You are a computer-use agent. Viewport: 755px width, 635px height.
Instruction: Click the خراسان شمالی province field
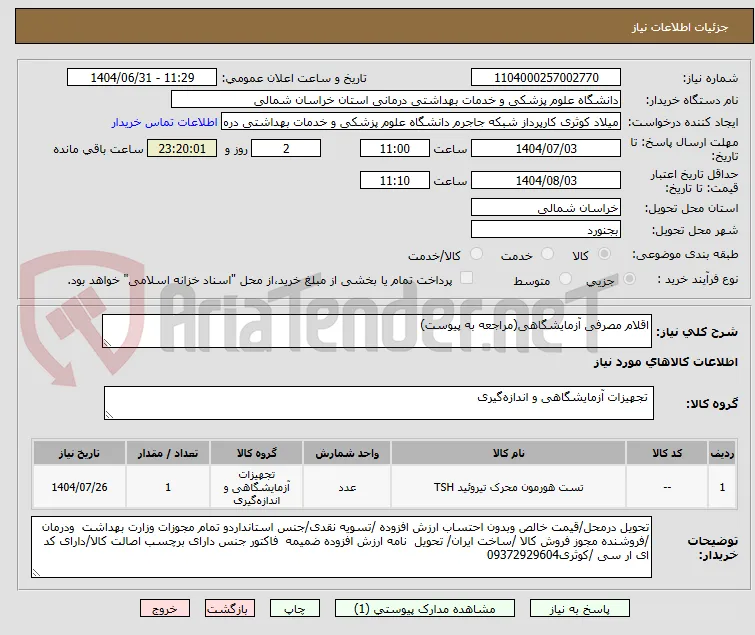coord(546,207)
